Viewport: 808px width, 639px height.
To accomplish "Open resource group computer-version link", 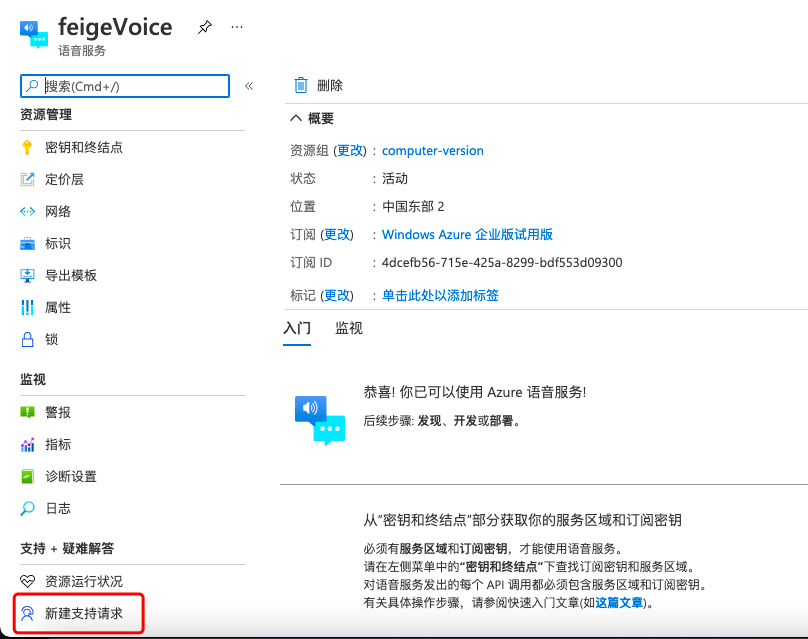I will click(x=432, y=150).
